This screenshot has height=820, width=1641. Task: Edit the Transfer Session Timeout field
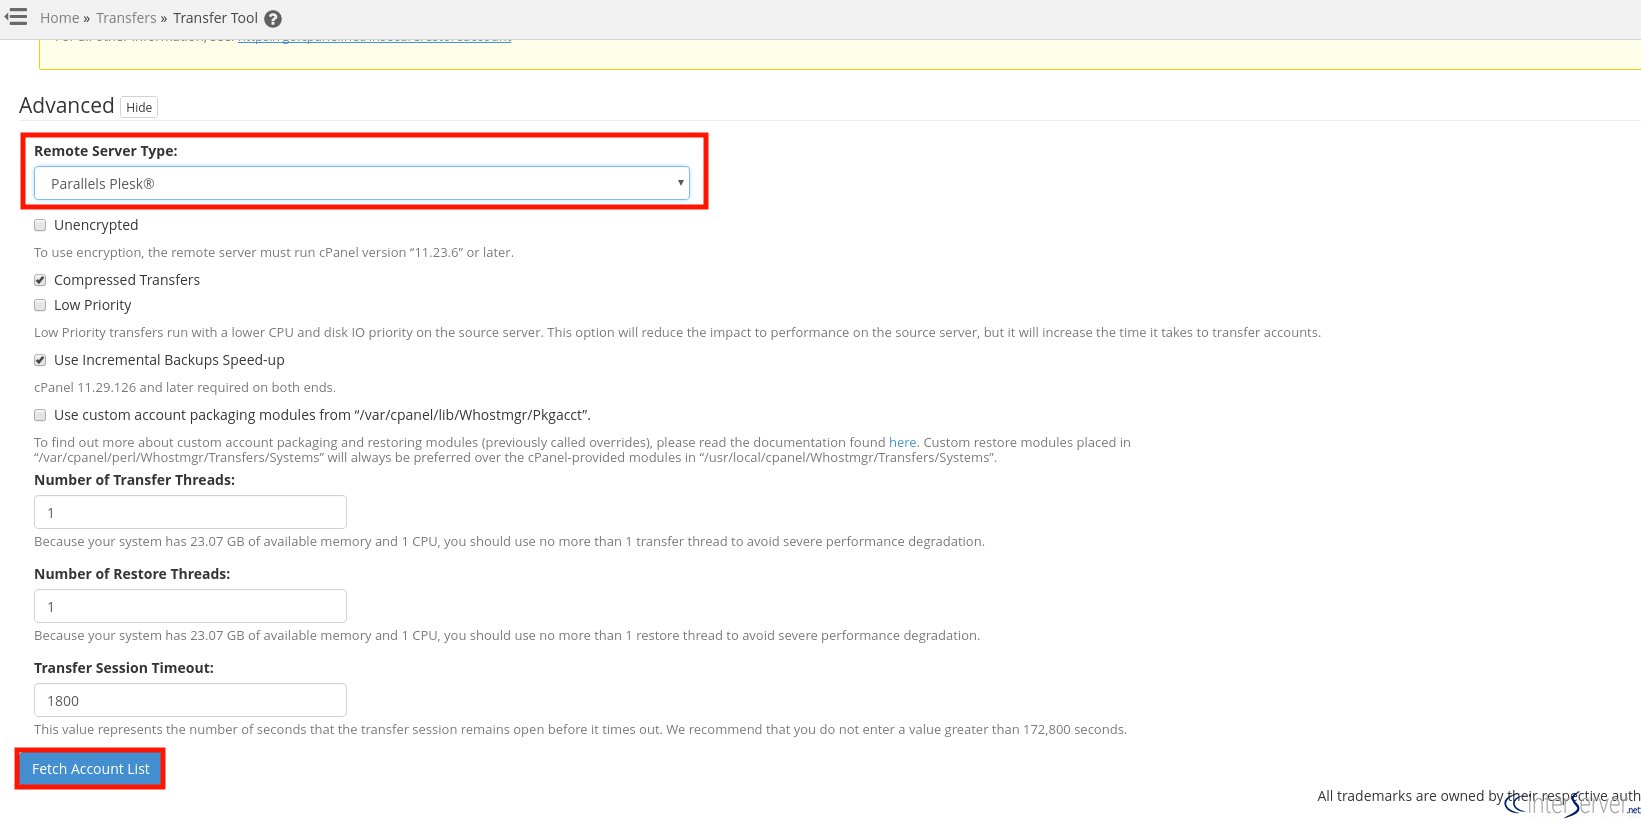coord(190,700)
